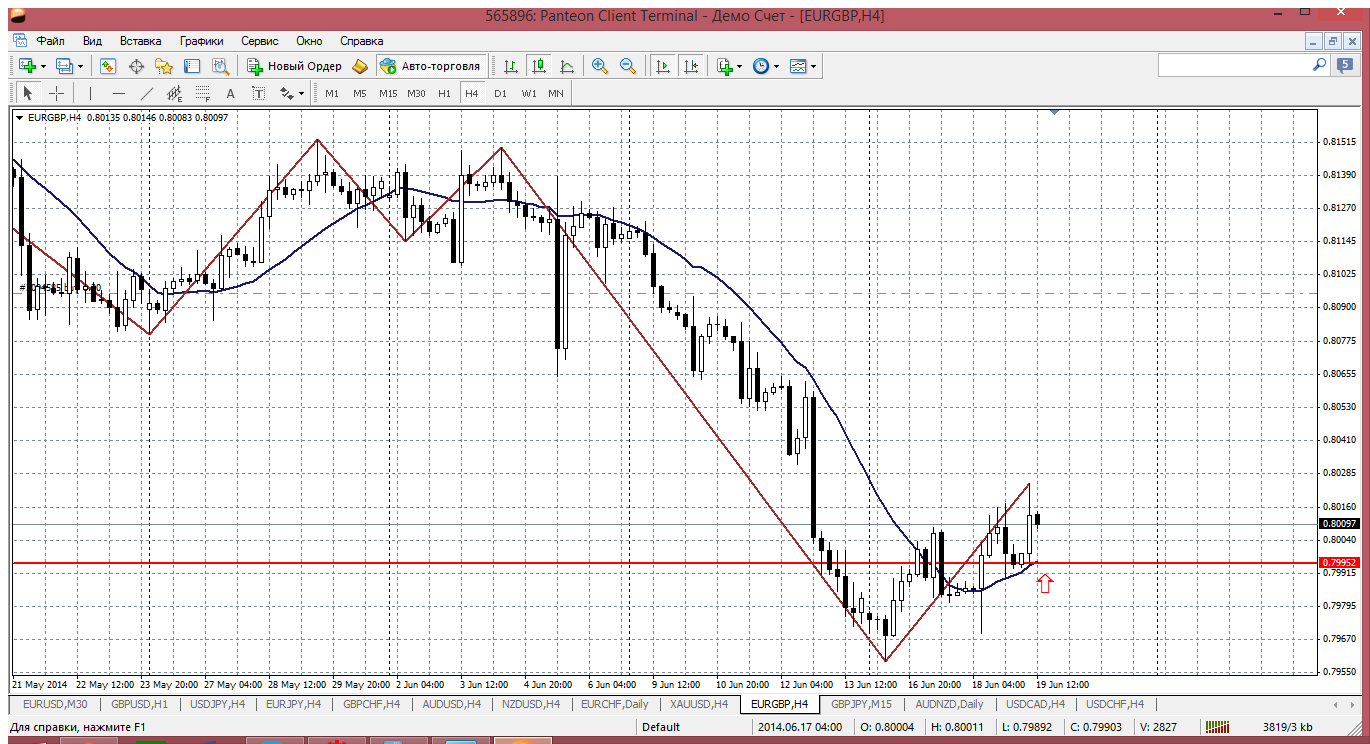The image size is (1370, 744).
Task: Select the Fibonacci retracement tool
Action: pyautogui.click(x=203, y=93)
